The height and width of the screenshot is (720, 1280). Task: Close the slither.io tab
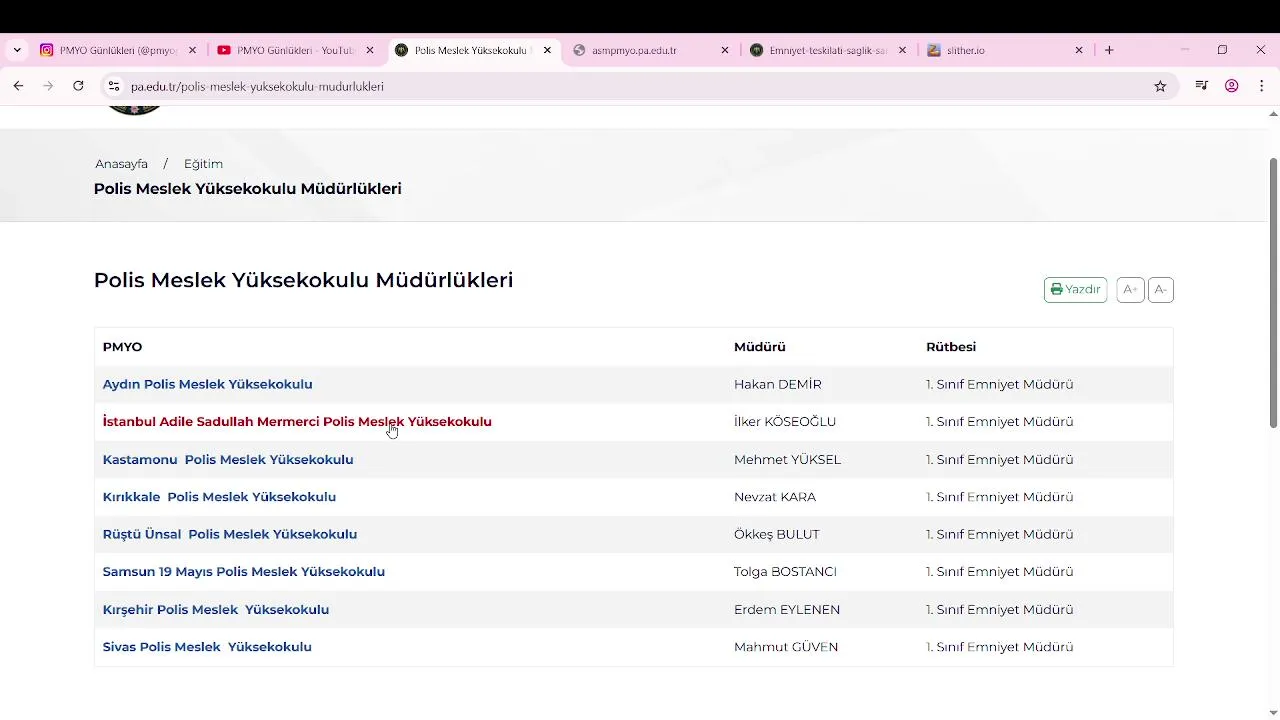[1079, 50]
